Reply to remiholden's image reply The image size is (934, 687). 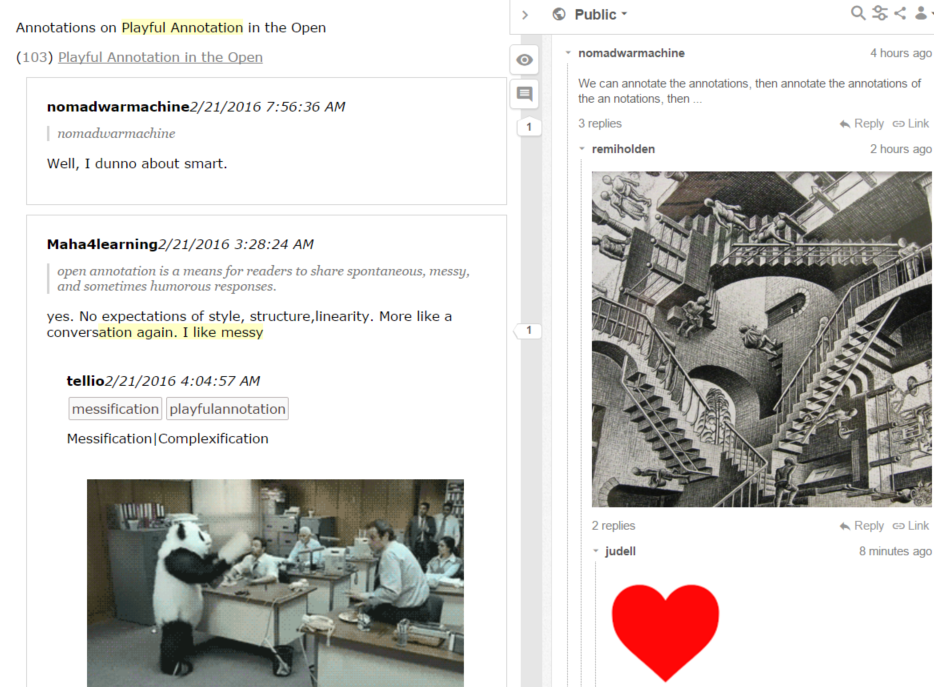(861, 526)
